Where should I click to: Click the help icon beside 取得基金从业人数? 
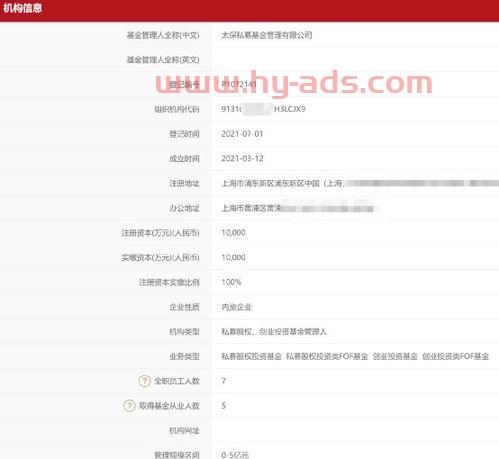(x=129, y=406)
